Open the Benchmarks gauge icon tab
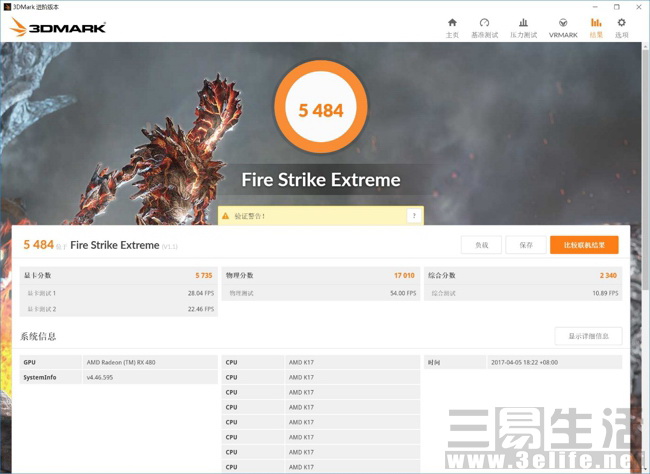This screenshot has width=650, height=474. click(x=484, y=22)
